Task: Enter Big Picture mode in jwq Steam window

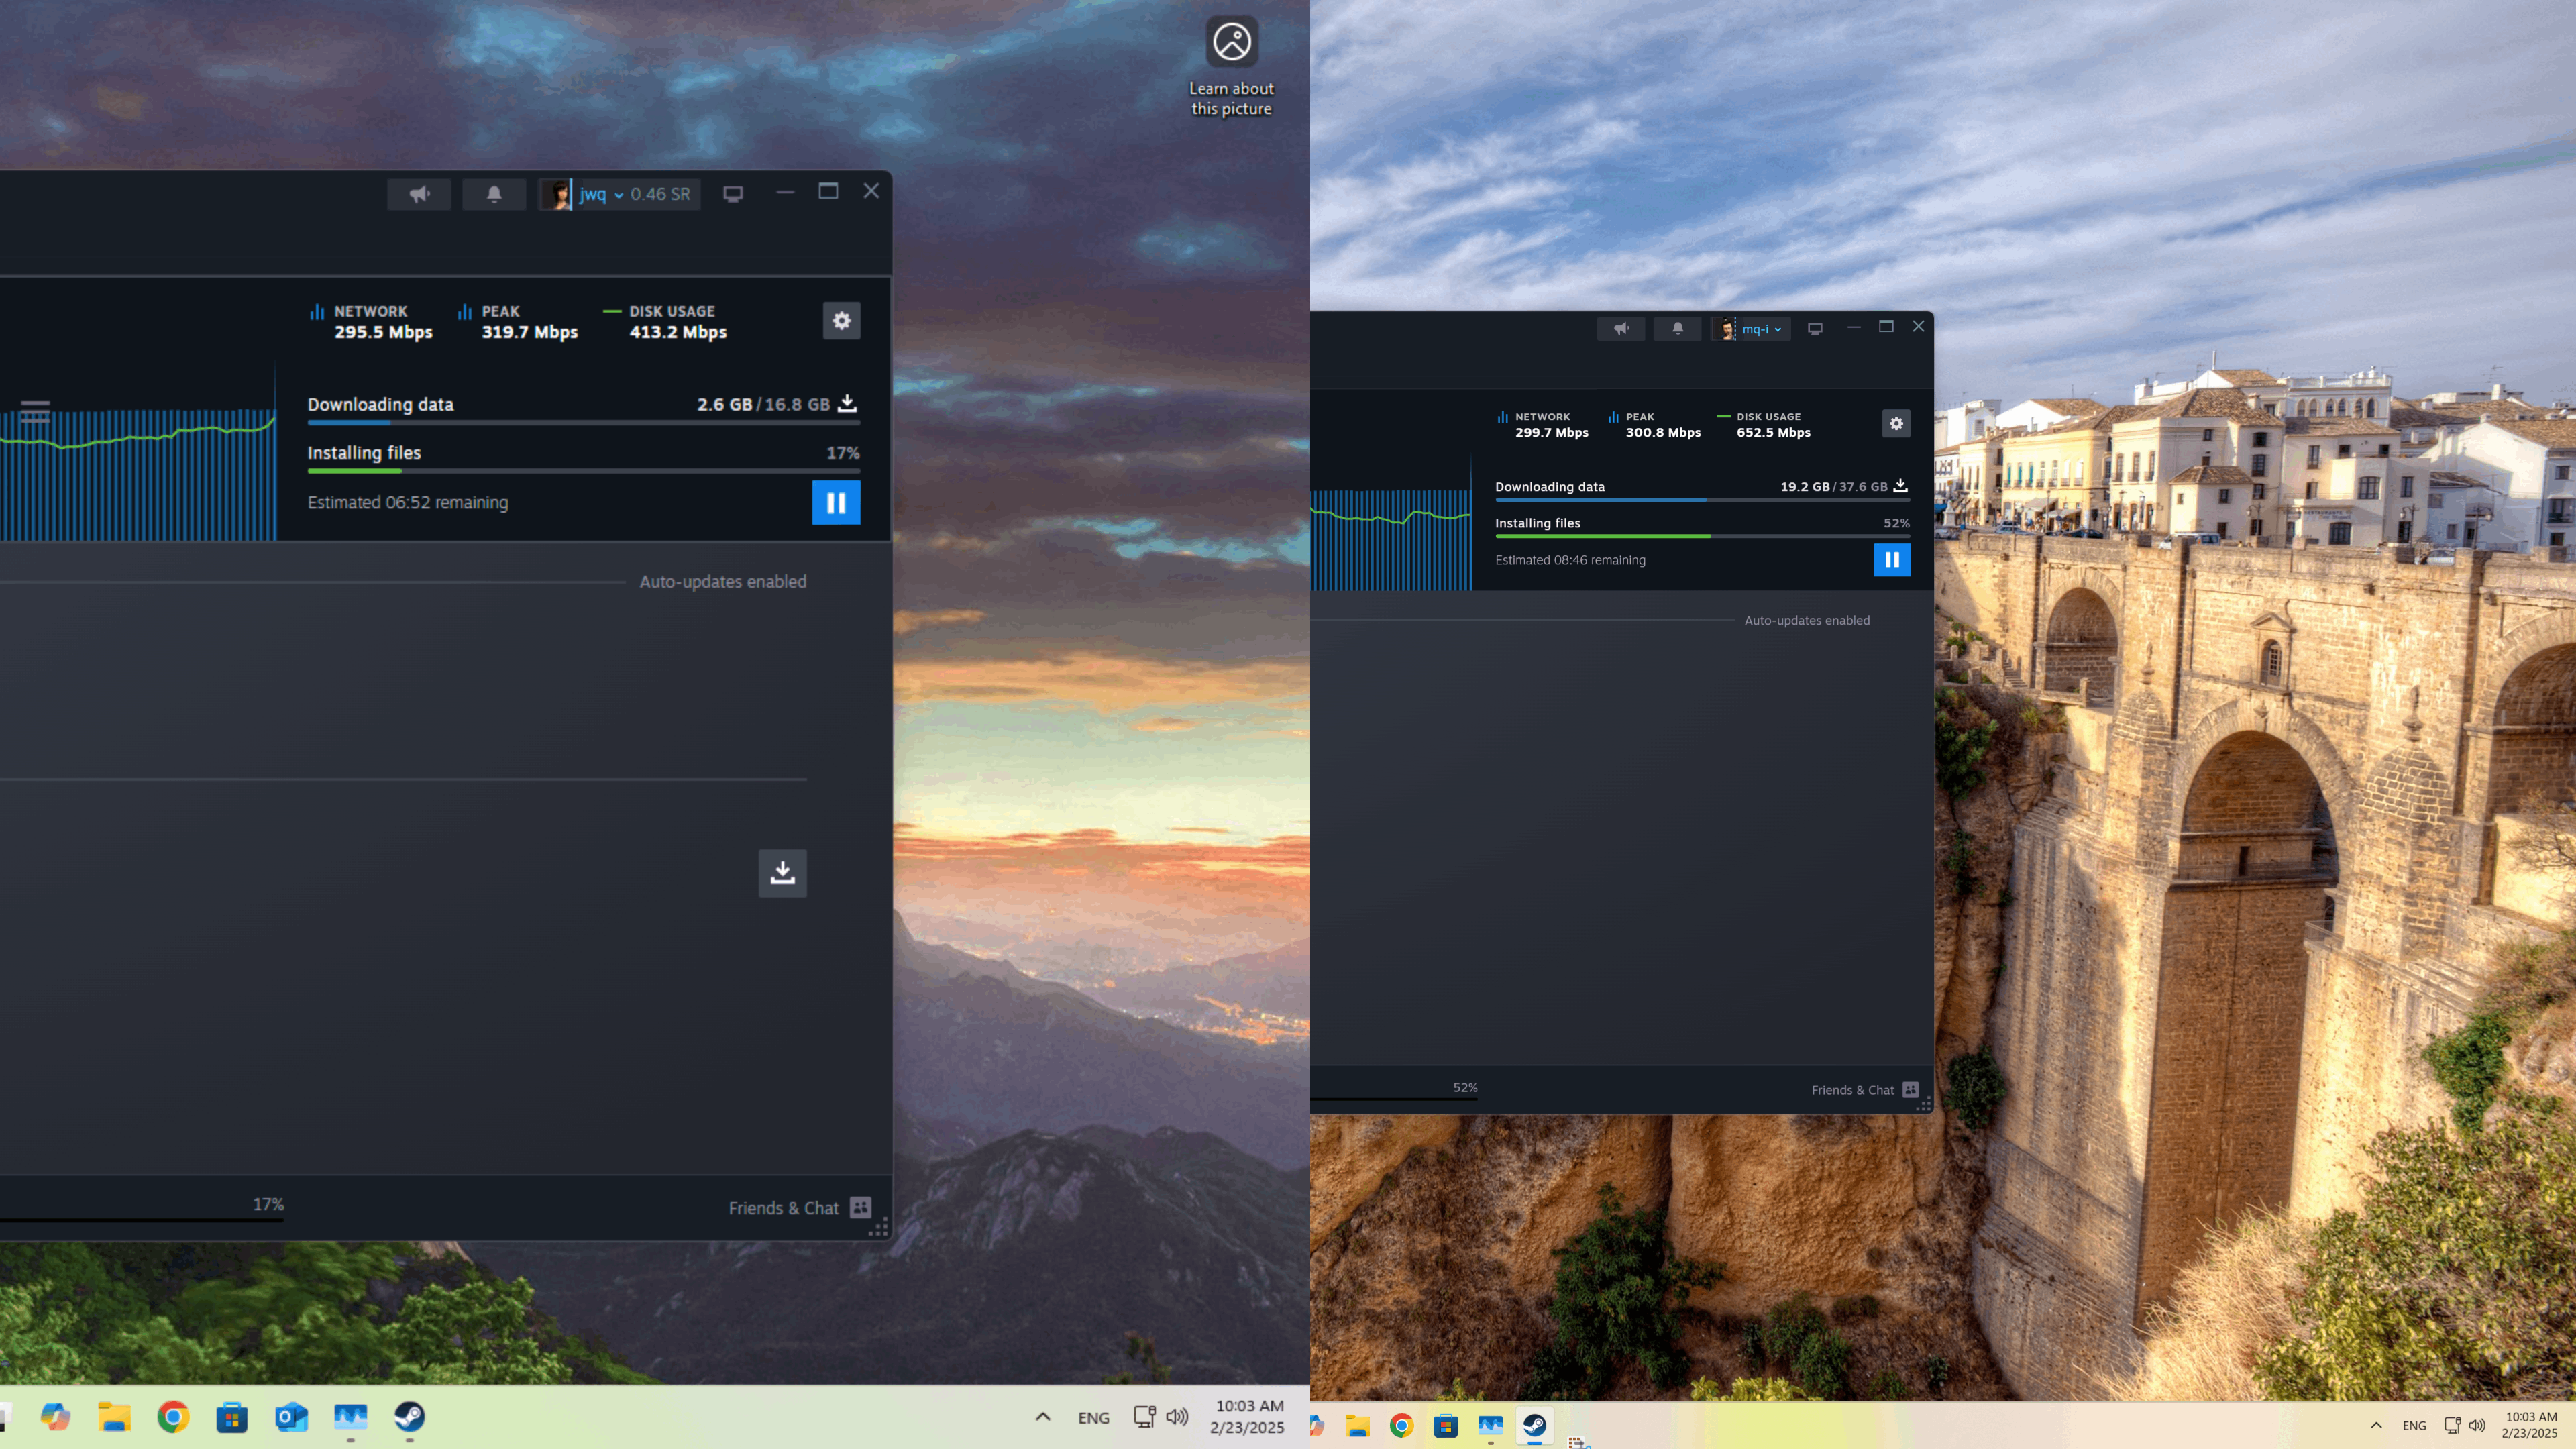Action: click(733, 194)
